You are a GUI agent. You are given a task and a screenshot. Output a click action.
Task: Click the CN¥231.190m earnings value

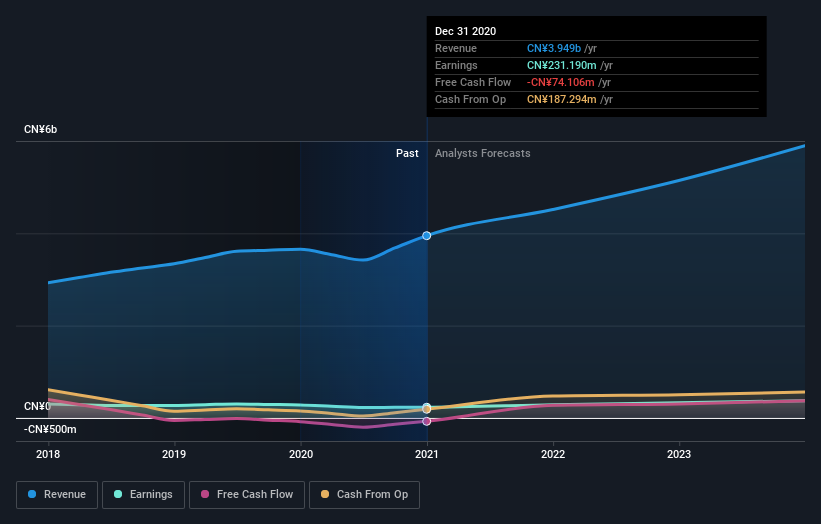click(x=561, y=65)
